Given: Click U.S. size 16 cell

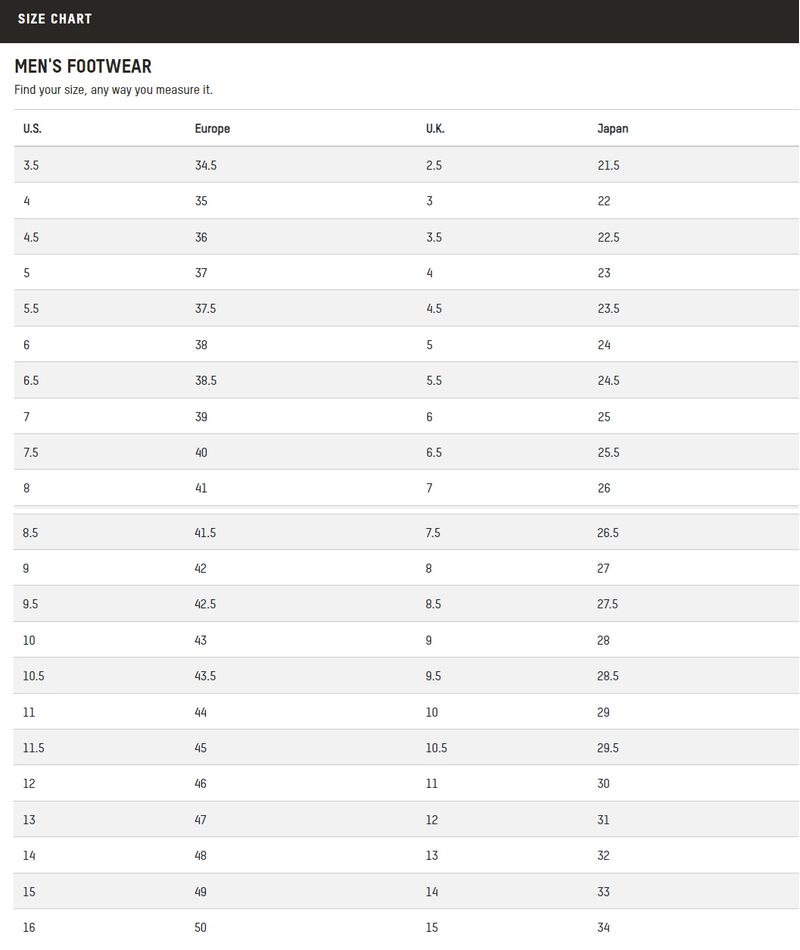Looking at the screenshot, I should [29, 928].
